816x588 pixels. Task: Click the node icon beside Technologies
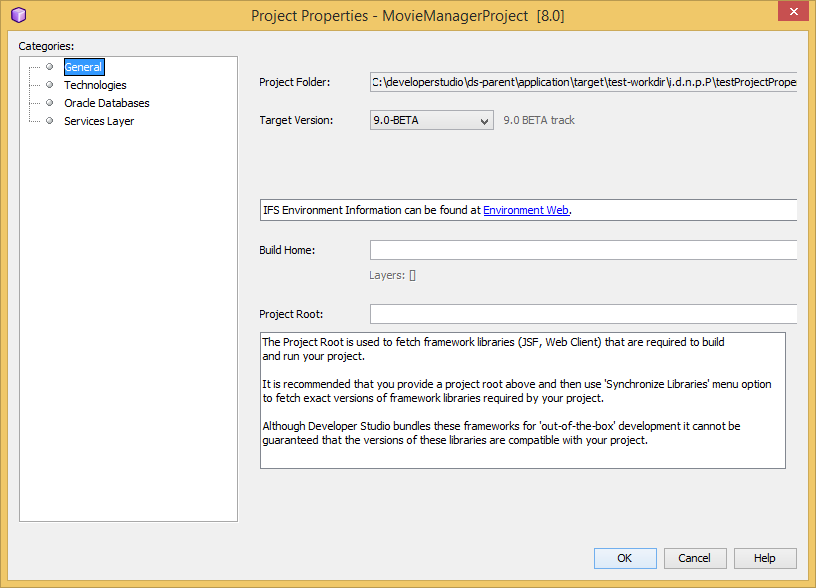49,85
